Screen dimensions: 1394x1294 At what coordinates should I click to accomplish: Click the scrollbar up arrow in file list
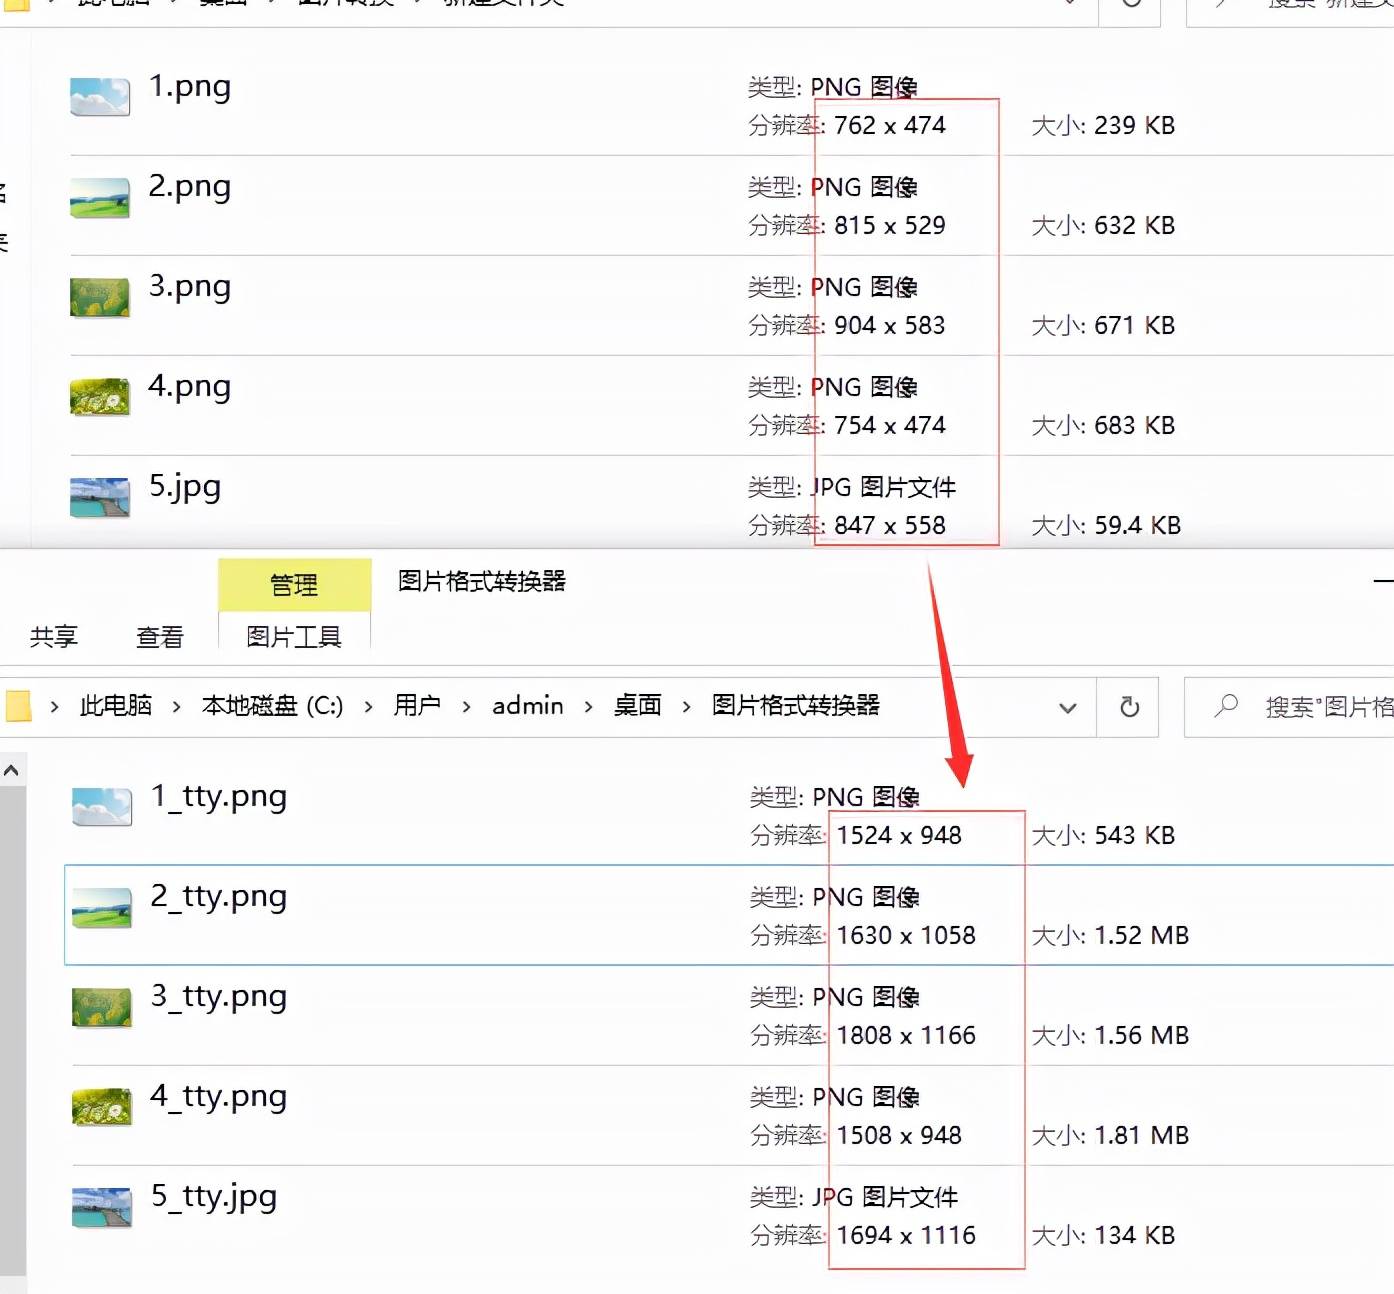(12, 770)
